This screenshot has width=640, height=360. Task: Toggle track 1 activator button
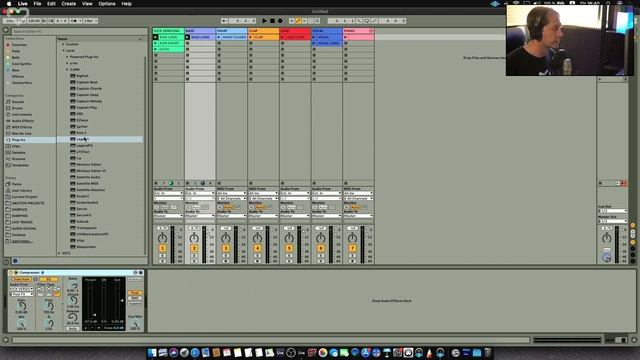[162, 248]
